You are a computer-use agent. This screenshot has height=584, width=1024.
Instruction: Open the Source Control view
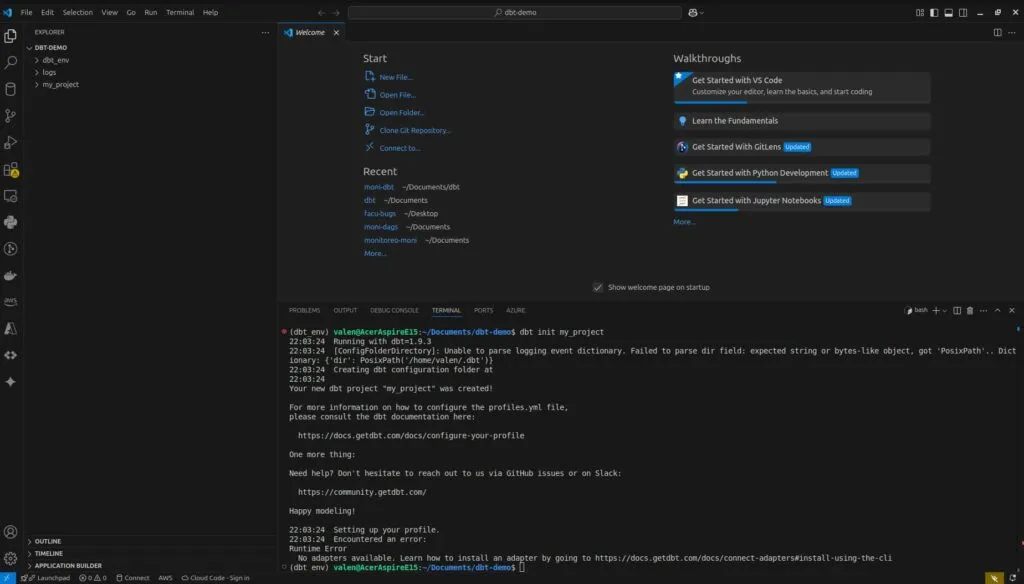tap(10, 116)
